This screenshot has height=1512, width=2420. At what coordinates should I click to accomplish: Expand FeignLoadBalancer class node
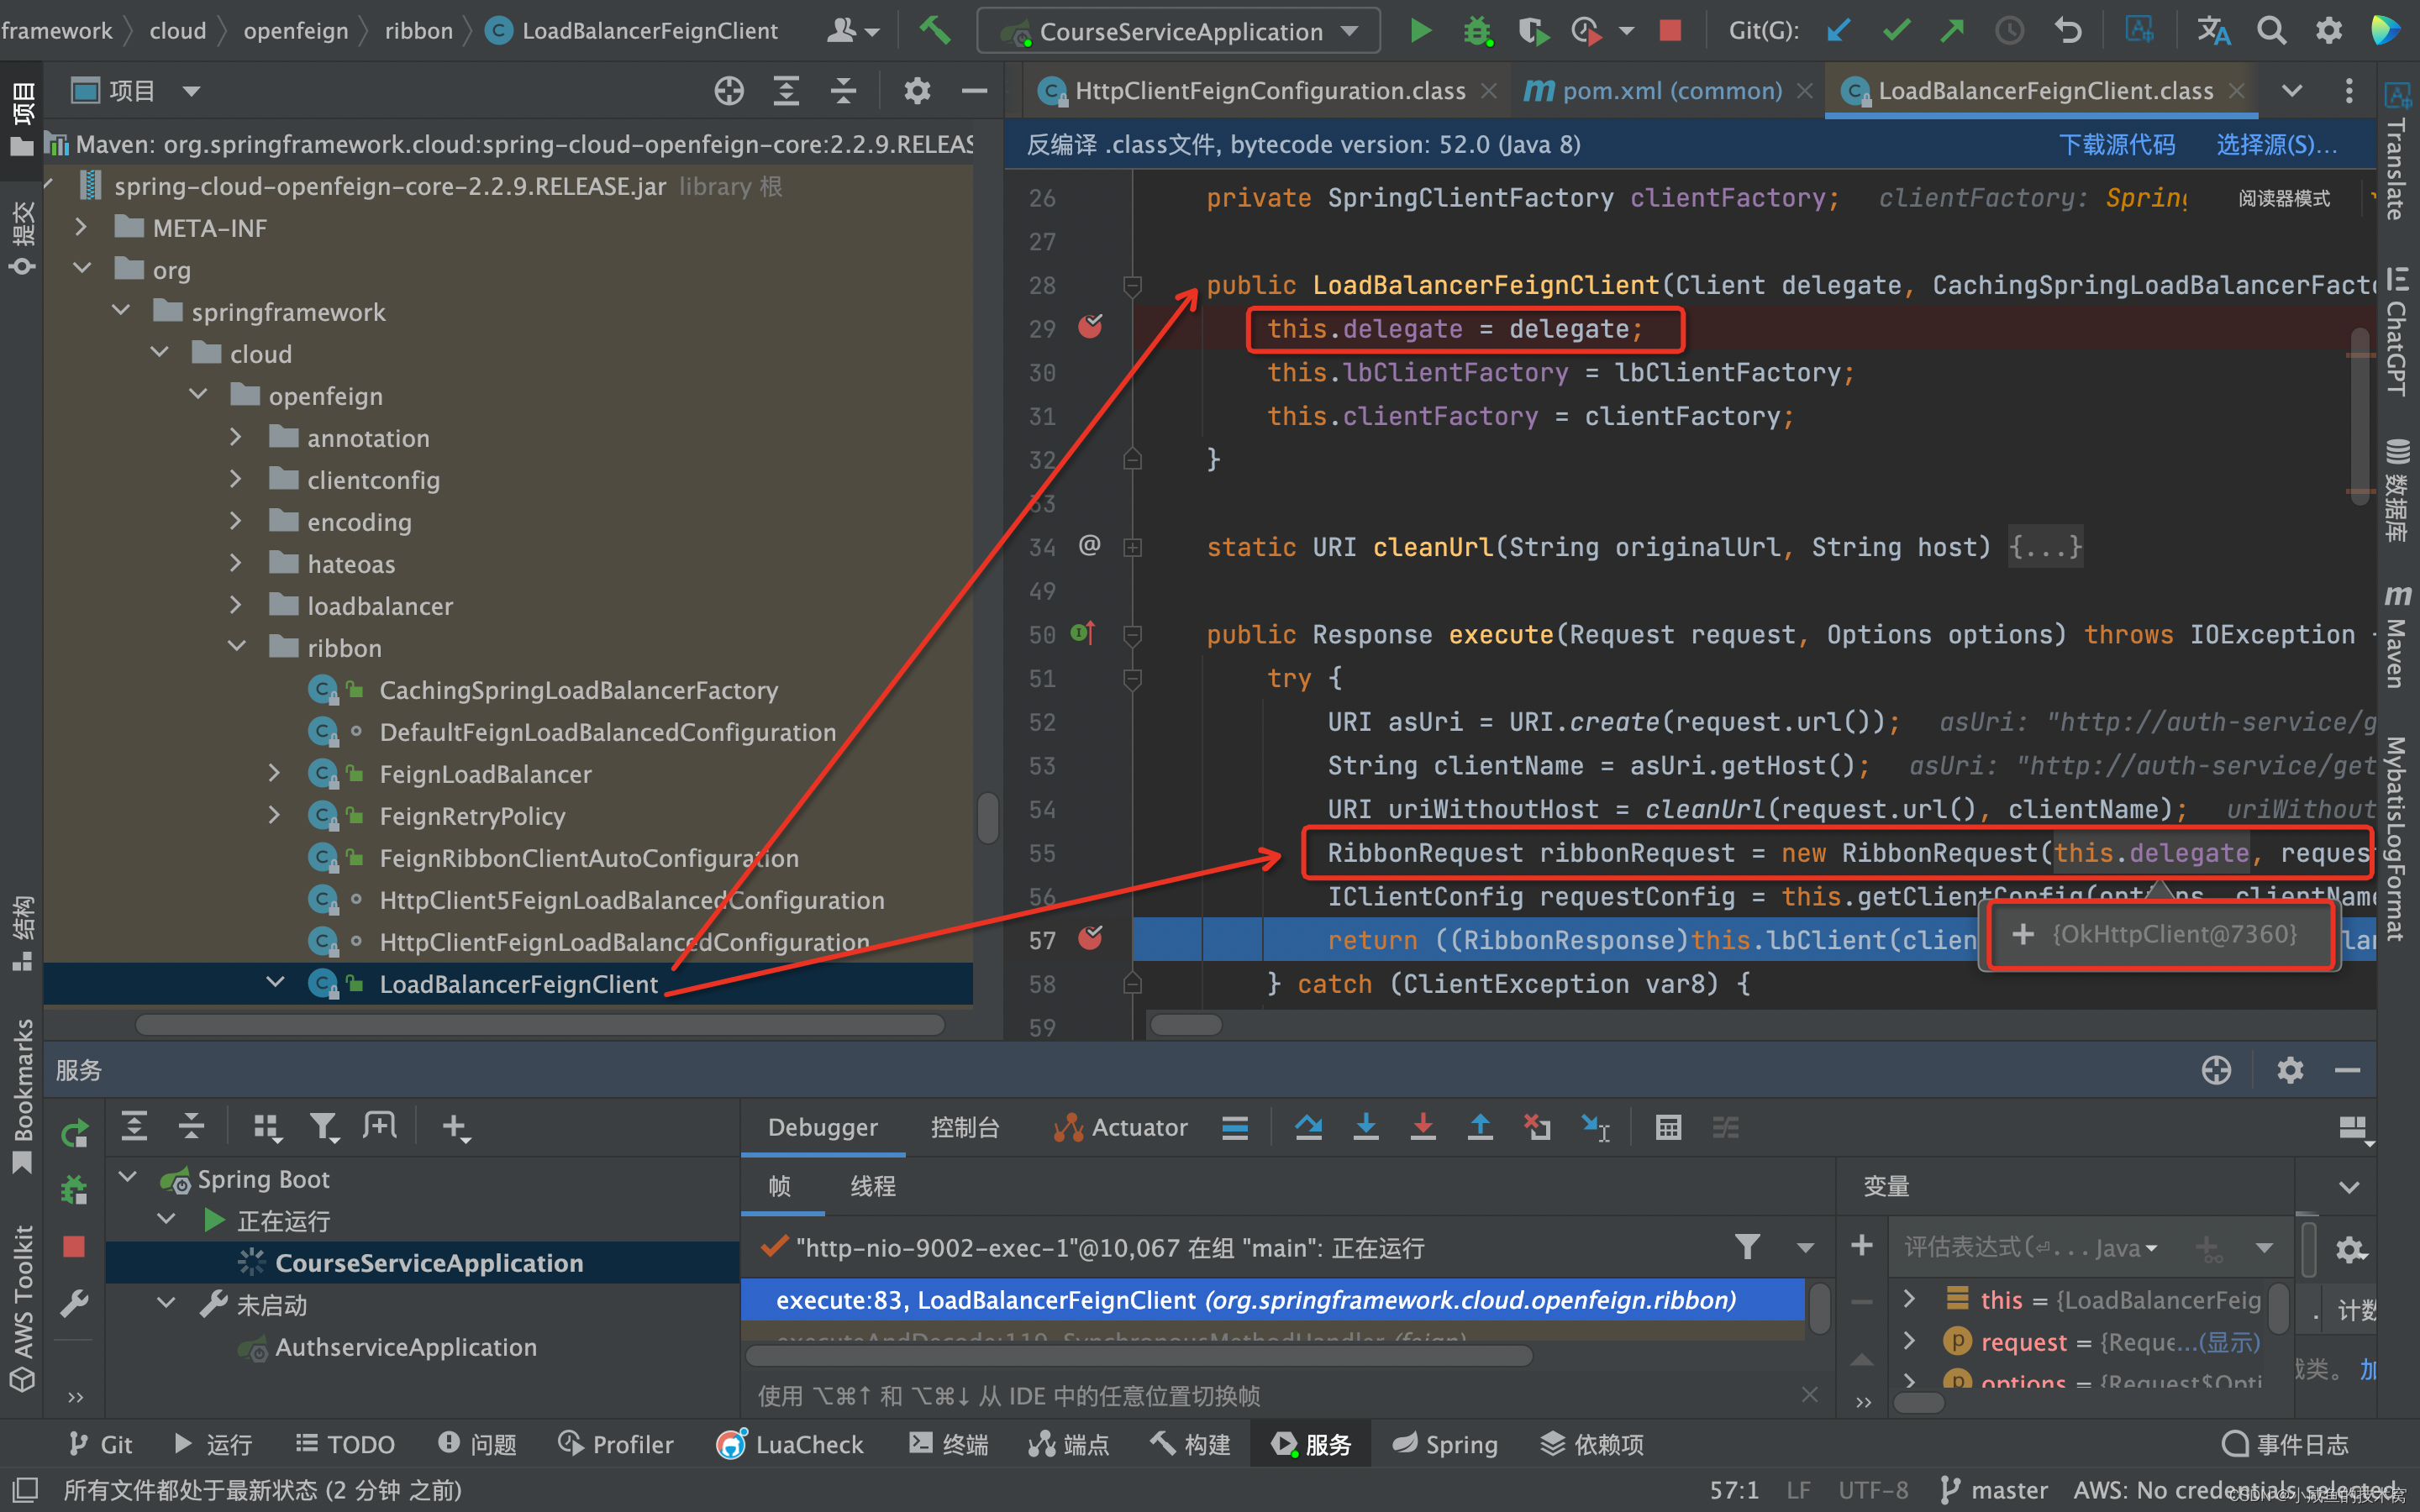pos(274,773)
